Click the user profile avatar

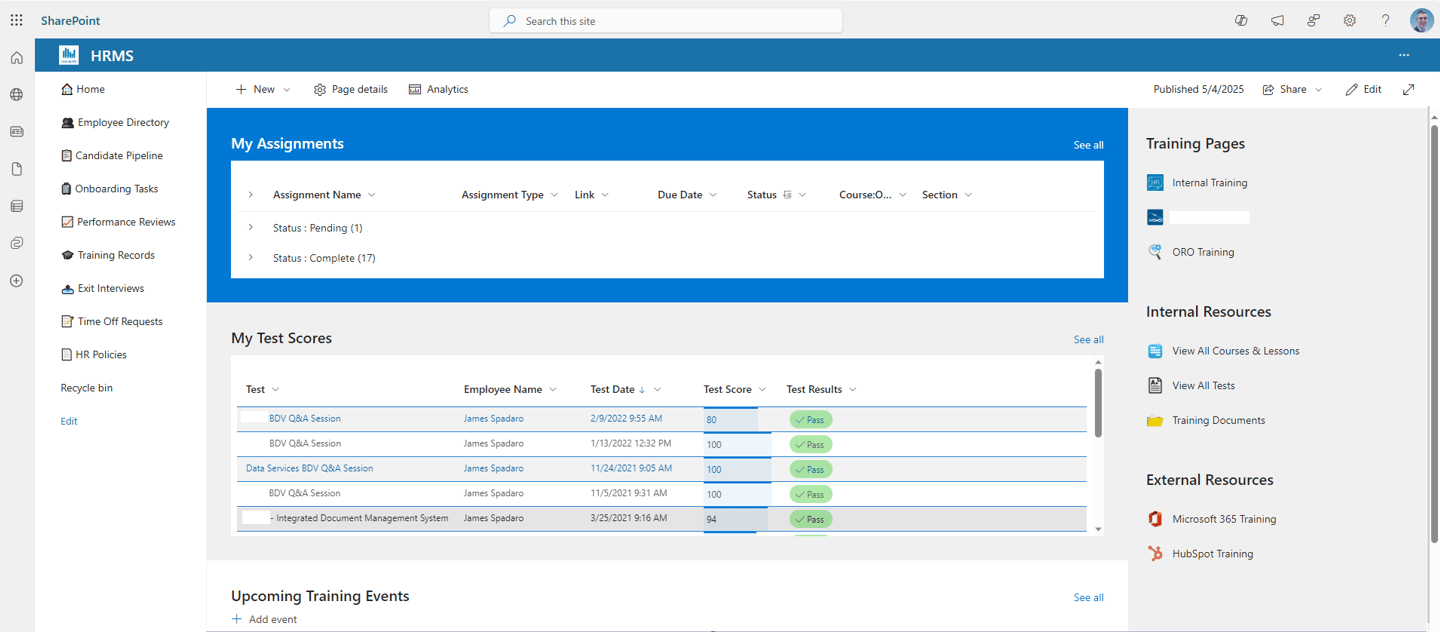[x=1421, y=20]
